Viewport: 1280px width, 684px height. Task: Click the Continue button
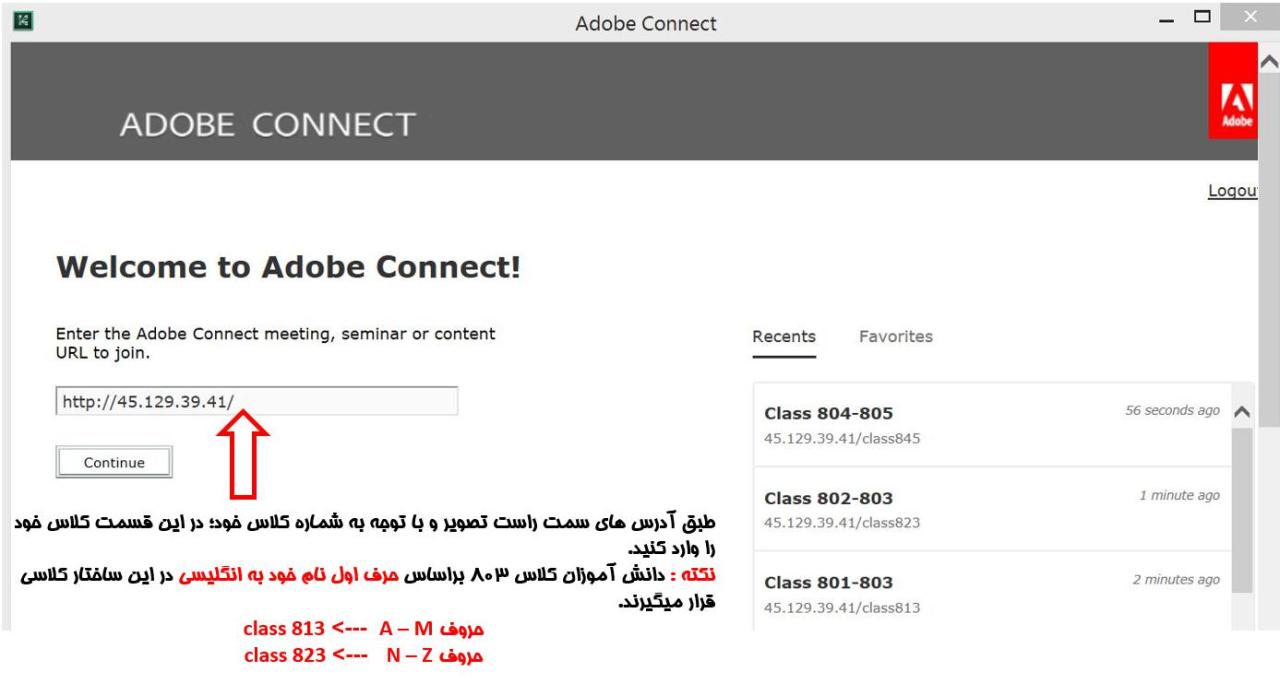point(114,462)
